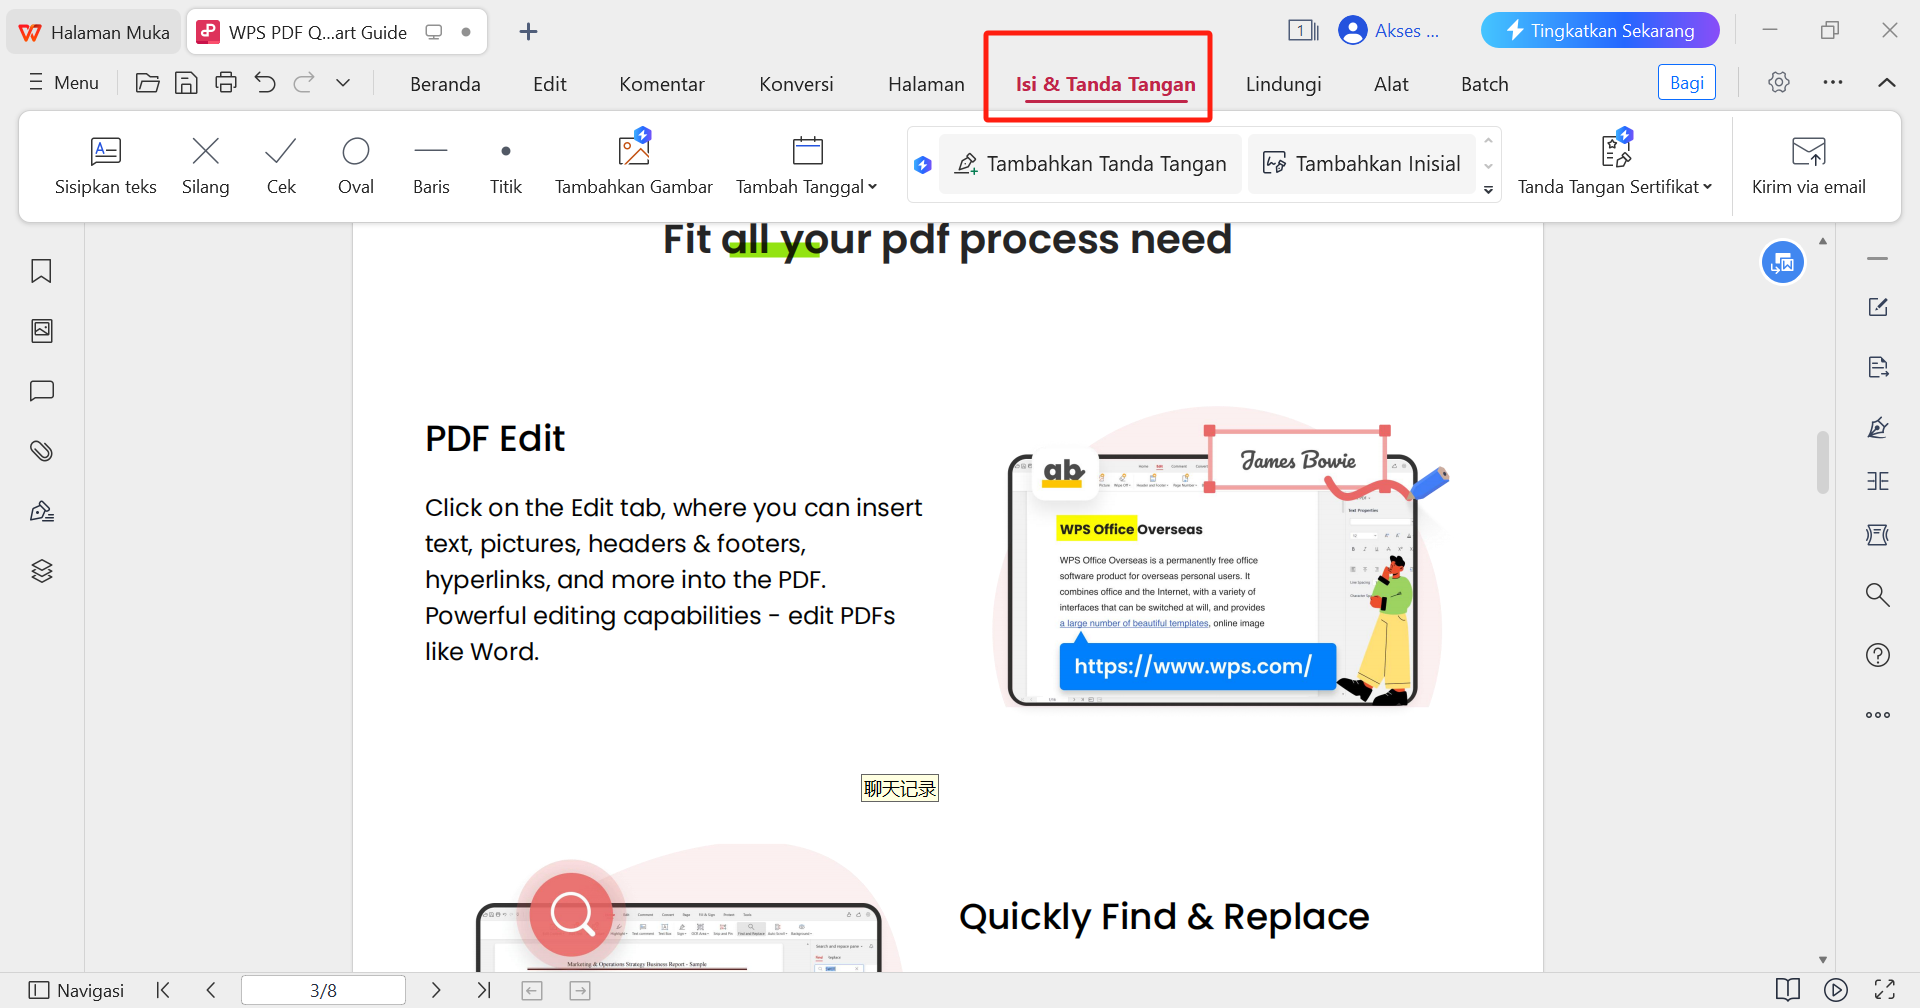Screen dimensions: 1920x1008
Task: Redo the last undone action
Action: click(304, 83)
